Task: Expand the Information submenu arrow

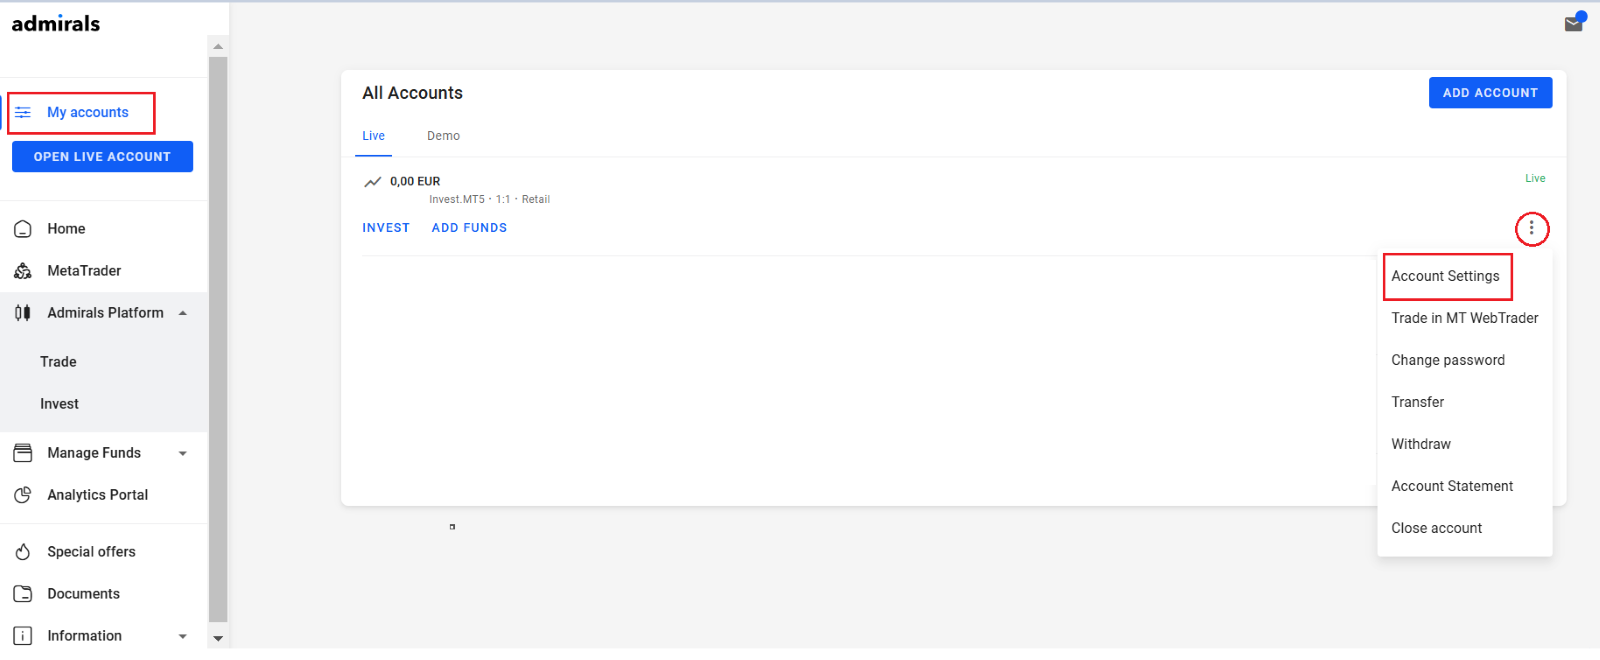Action: 183,636
